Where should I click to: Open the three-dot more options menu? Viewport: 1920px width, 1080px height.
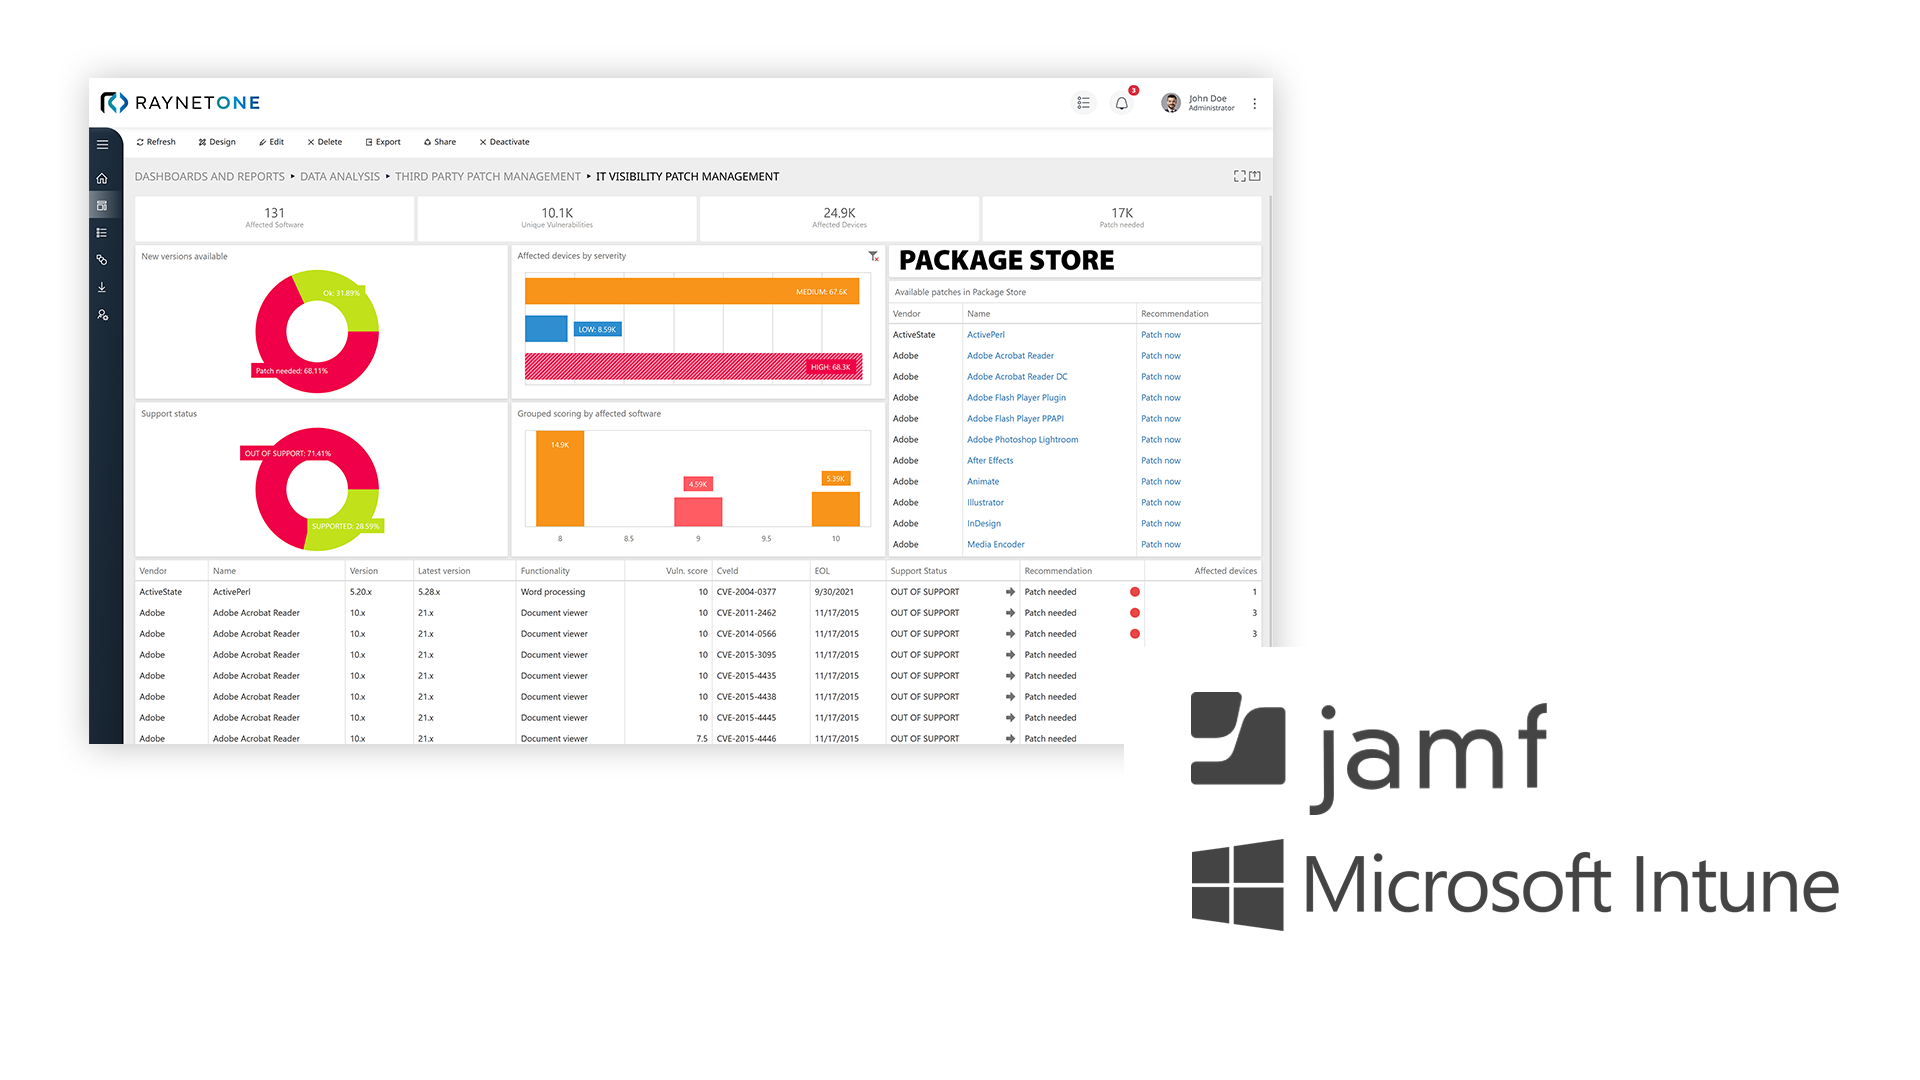pos(1254,103)
